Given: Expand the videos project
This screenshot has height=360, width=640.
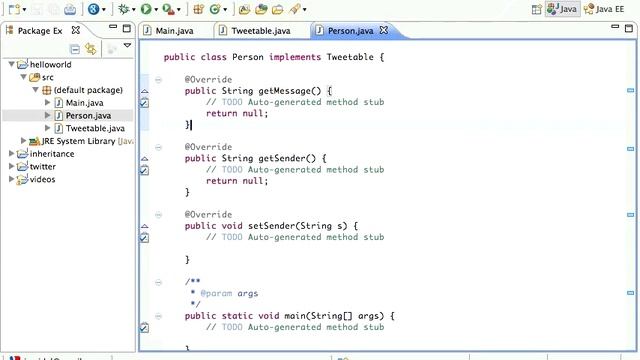Looking at the screenshot, I should 11,179.
